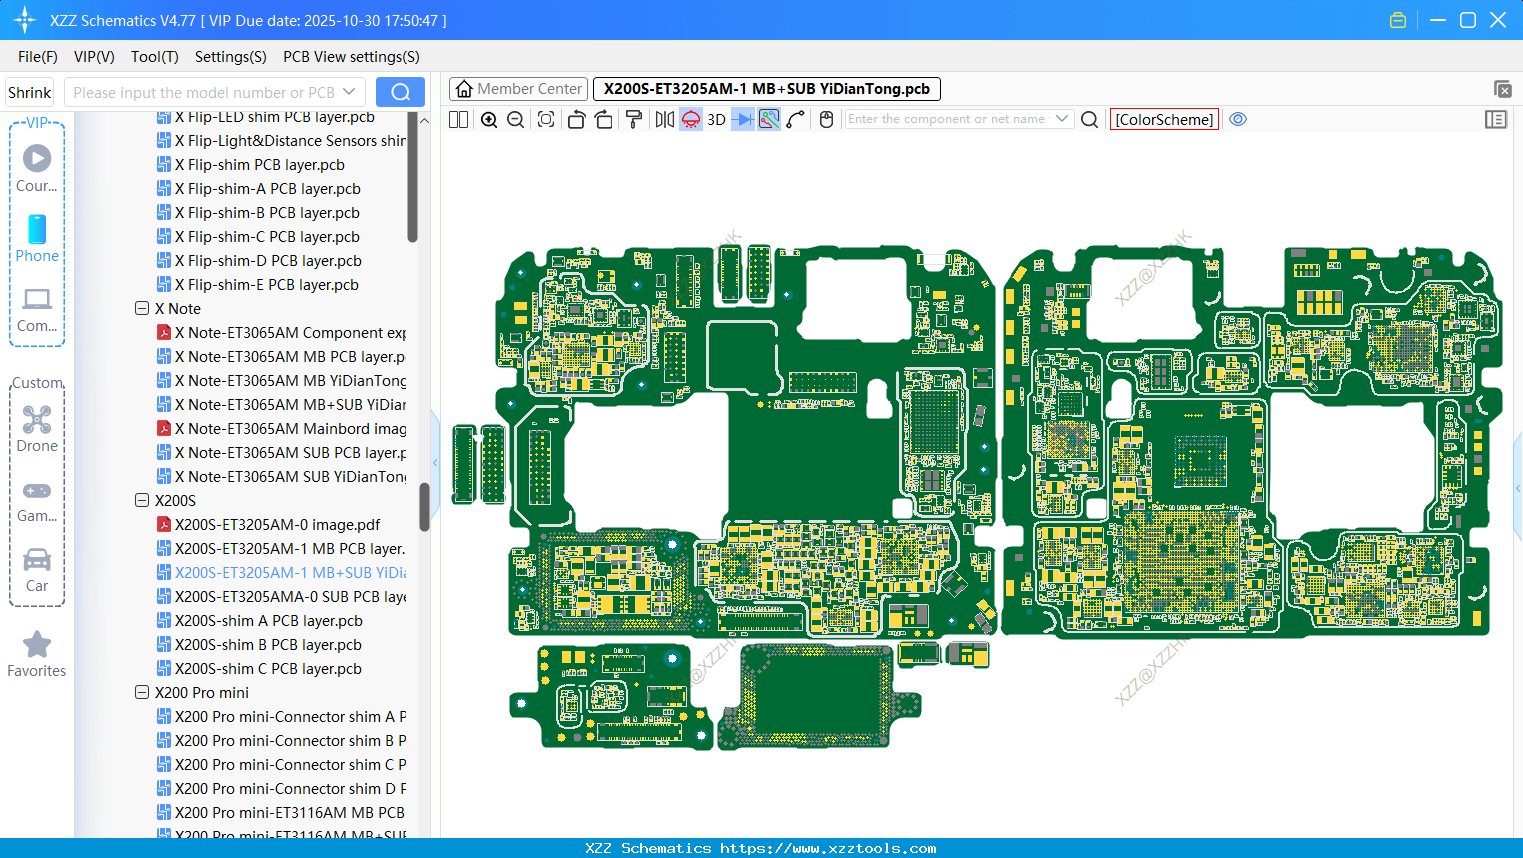Screen dimensions: 1523x858
Task: Open the Phone section in the VIP sidebar
Action: 36,240
